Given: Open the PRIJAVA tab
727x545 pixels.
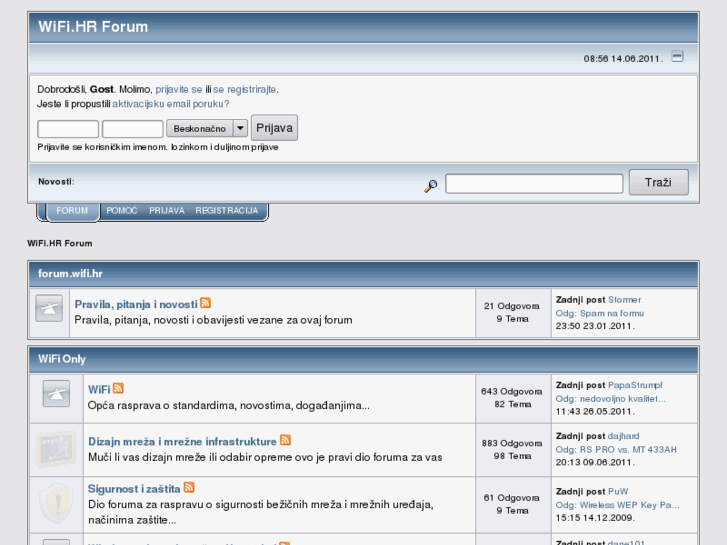Looking at the screenshot, I should pos(167,211).
